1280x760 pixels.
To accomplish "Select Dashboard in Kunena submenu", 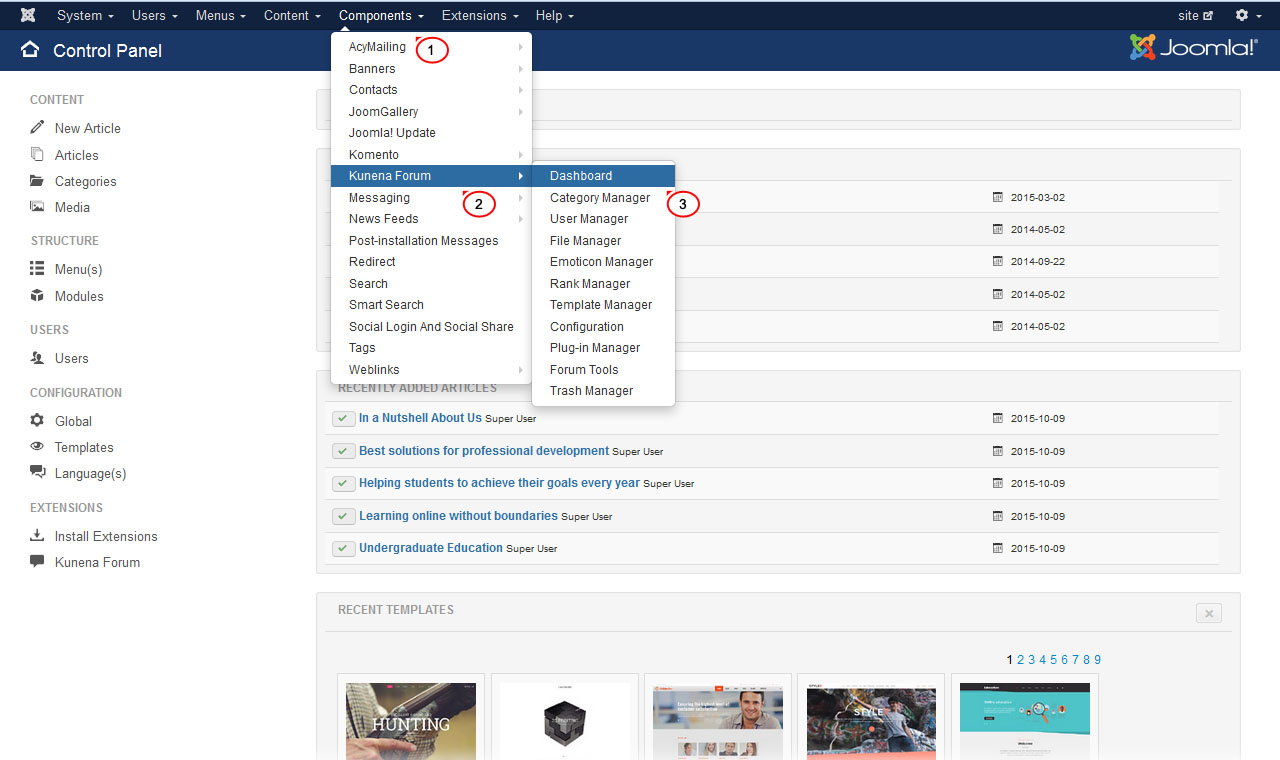I will pos(603,176).
